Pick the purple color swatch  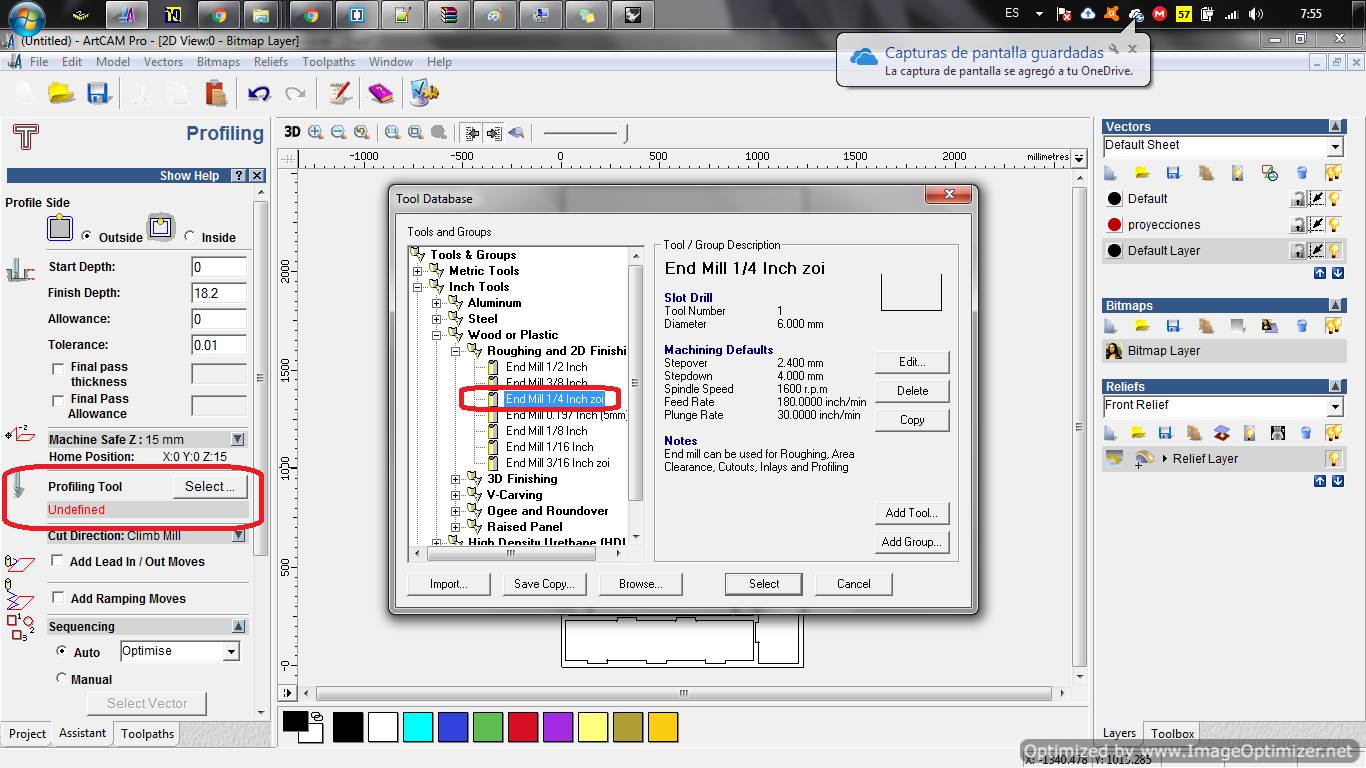coord(558,727)
